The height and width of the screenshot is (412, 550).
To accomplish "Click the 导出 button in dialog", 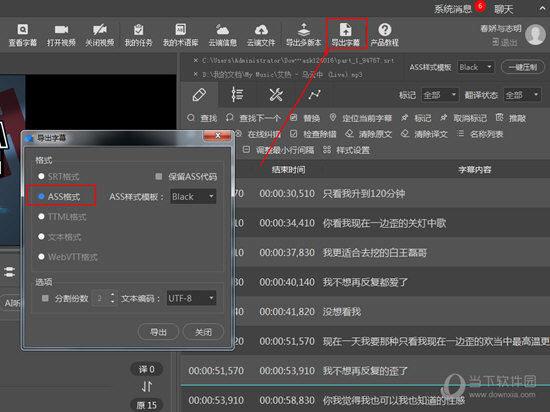I will click(158, 332).
